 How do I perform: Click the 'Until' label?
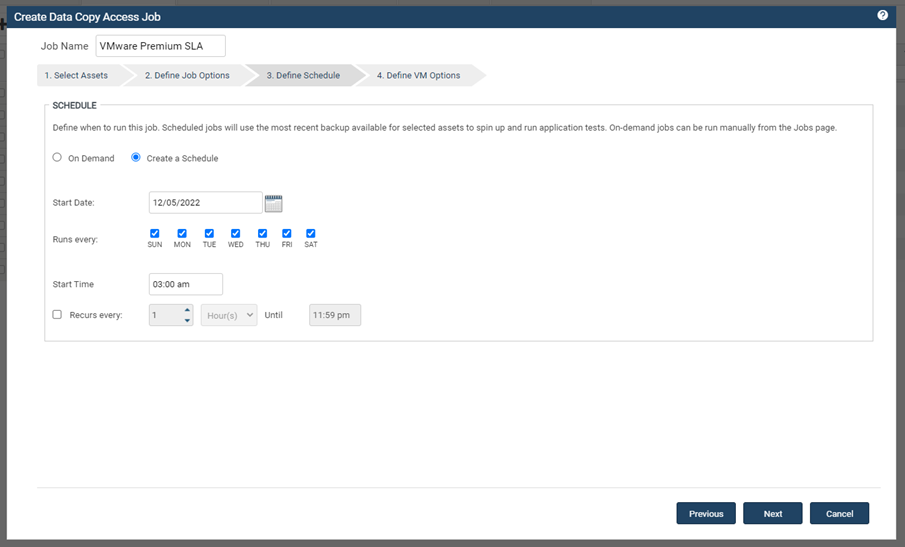[274, 314]
